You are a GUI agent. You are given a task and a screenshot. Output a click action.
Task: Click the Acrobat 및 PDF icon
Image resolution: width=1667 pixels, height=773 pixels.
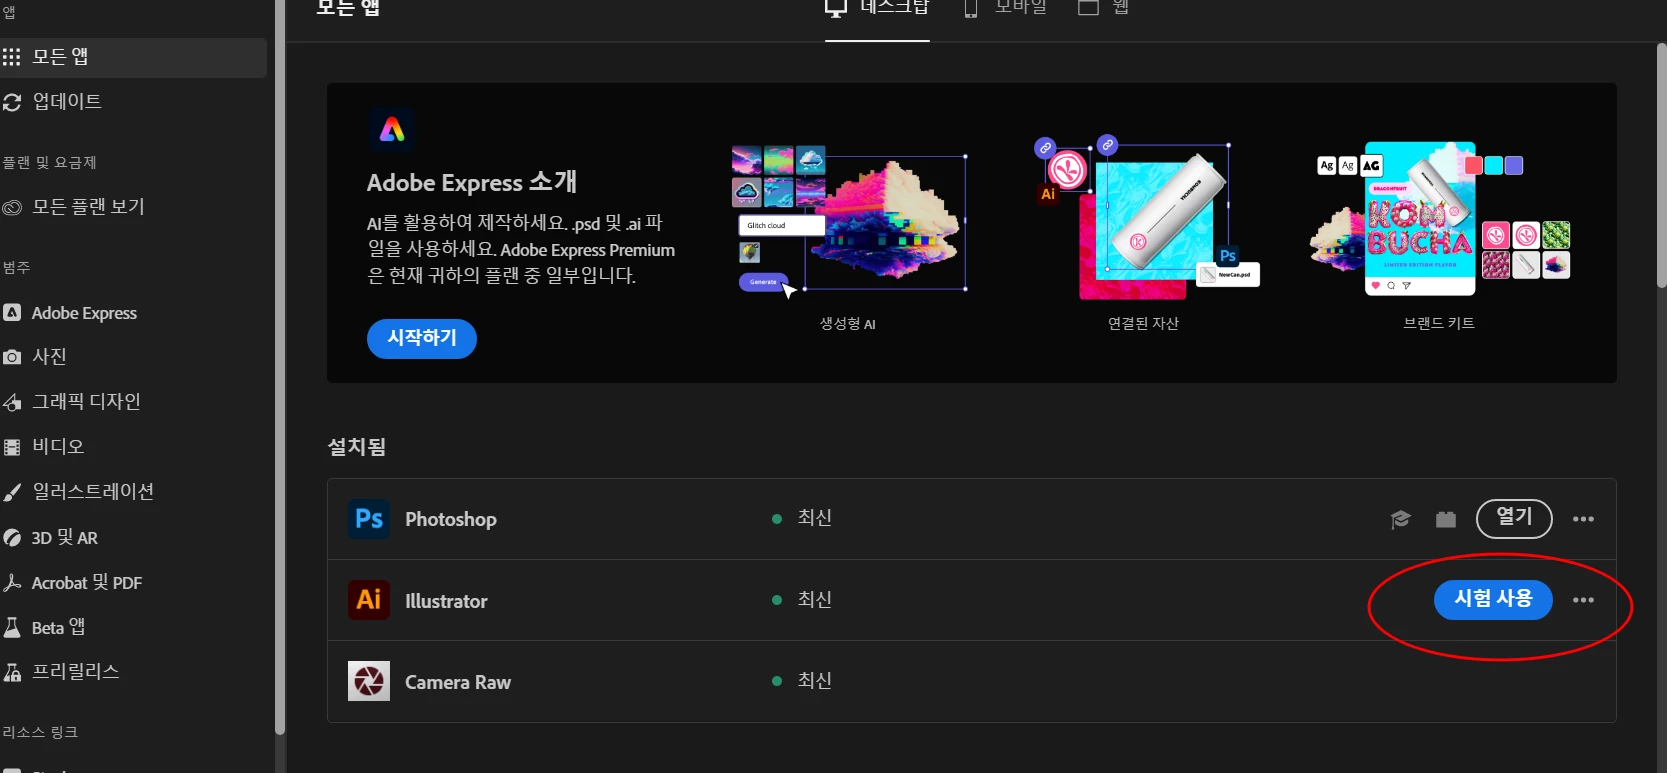click(12, 582)
